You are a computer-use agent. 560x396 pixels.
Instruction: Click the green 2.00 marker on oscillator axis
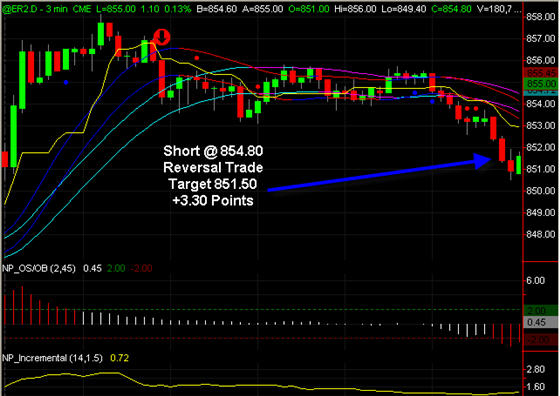tap(541, 310)
